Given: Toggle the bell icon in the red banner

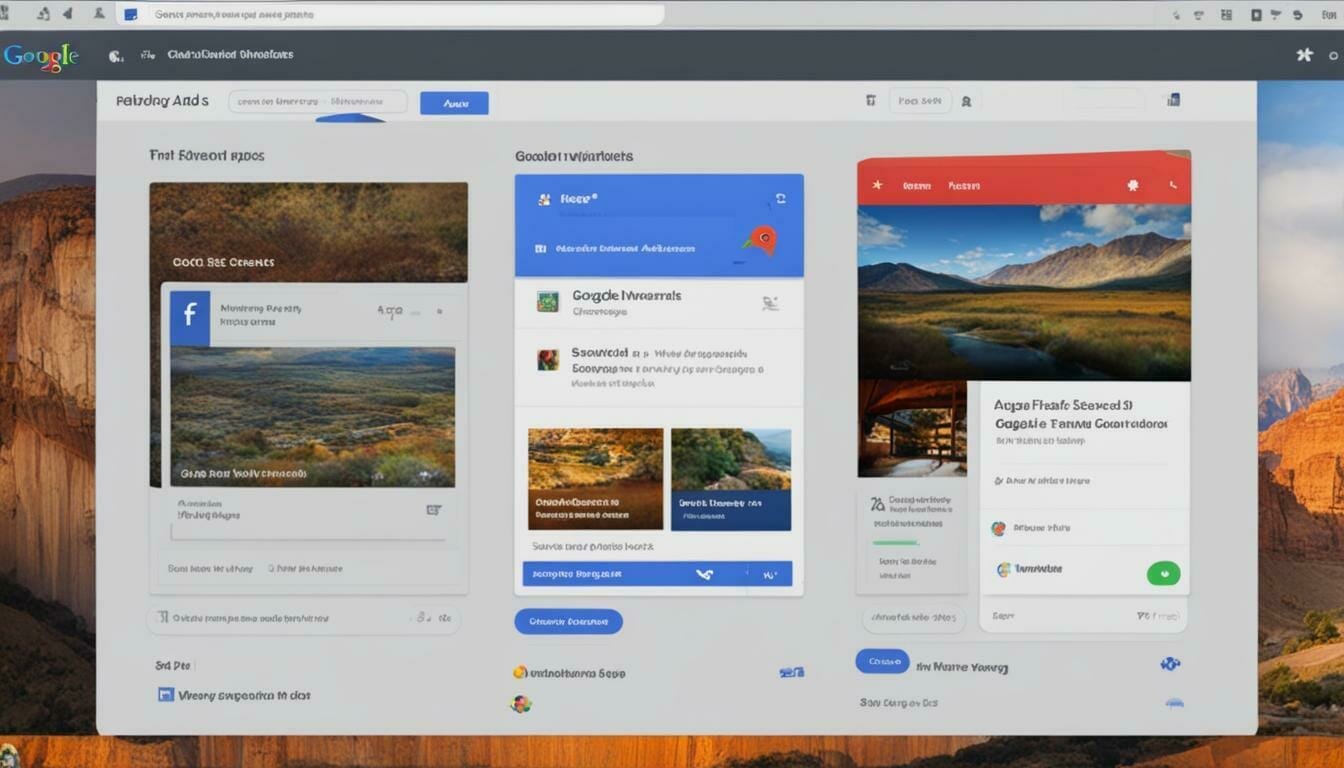Looking at the screenshot, I should (x=1133, y=185).
